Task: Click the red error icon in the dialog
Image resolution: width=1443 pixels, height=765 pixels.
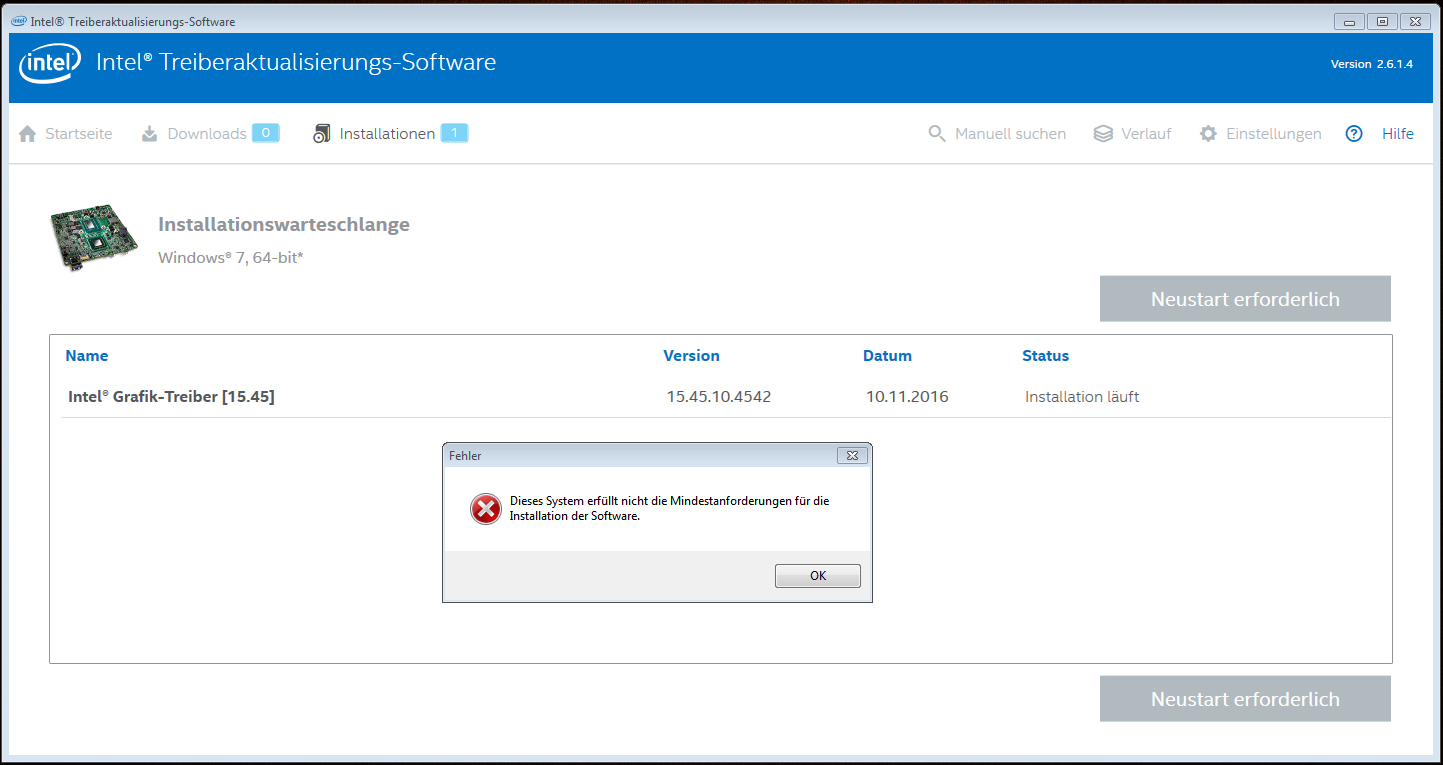Action: [486, 510]
